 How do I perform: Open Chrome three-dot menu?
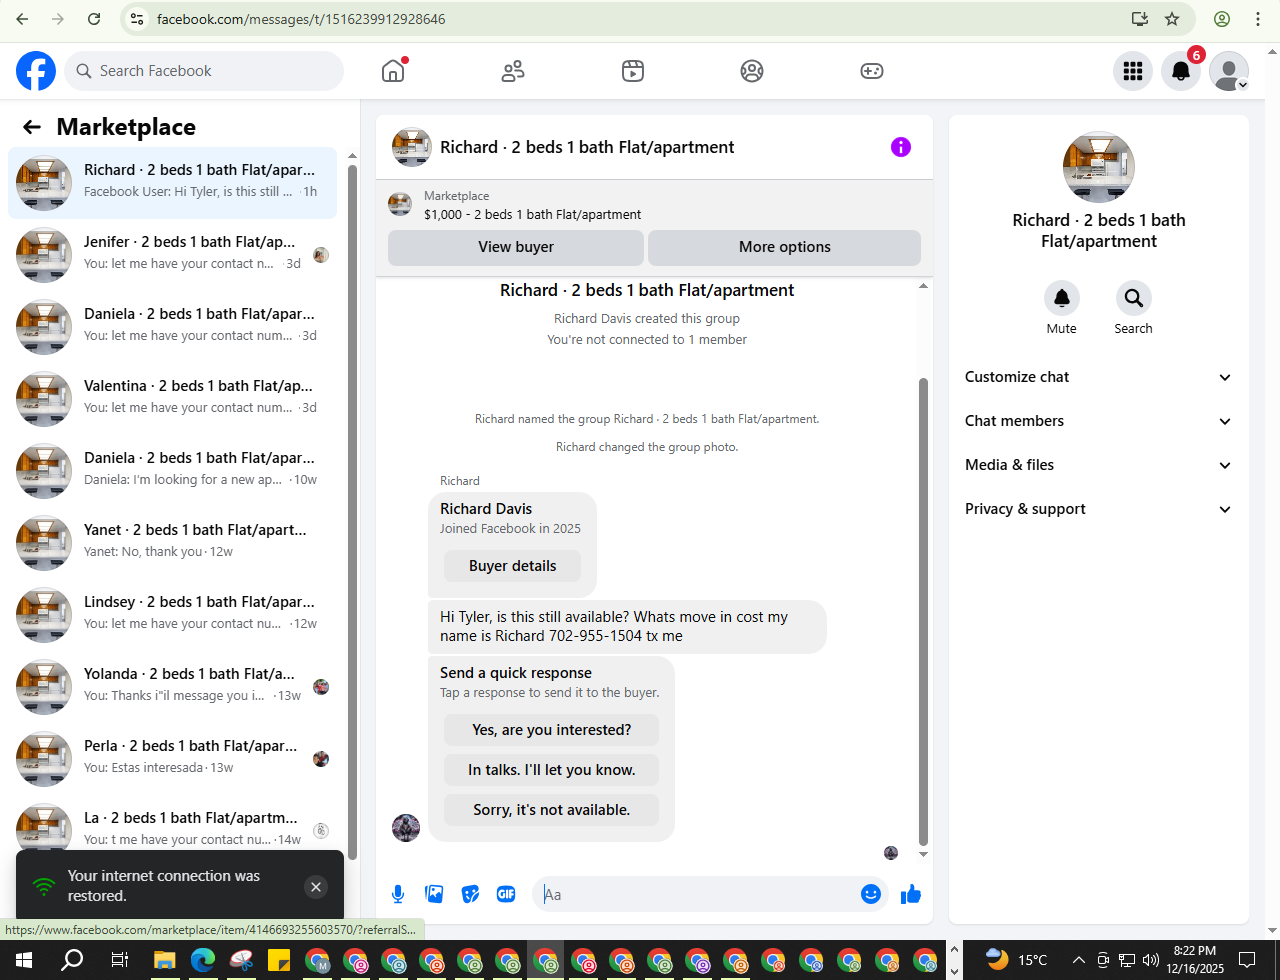click(x=1258, y=19)
